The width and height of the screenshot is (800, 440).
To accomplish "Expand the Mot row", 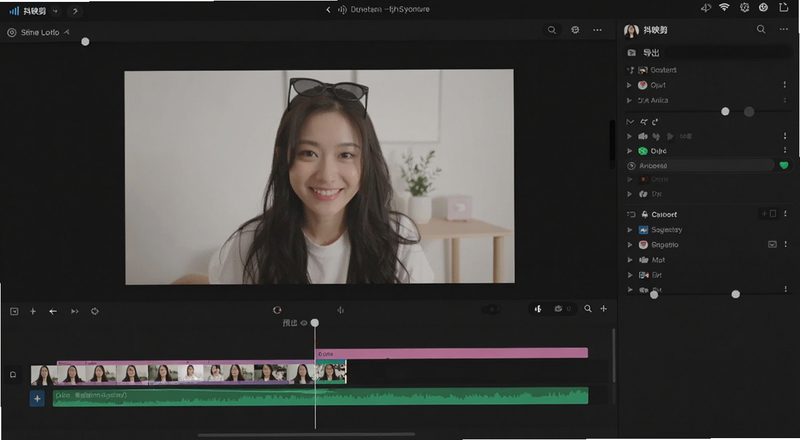I will pos(630,260).
